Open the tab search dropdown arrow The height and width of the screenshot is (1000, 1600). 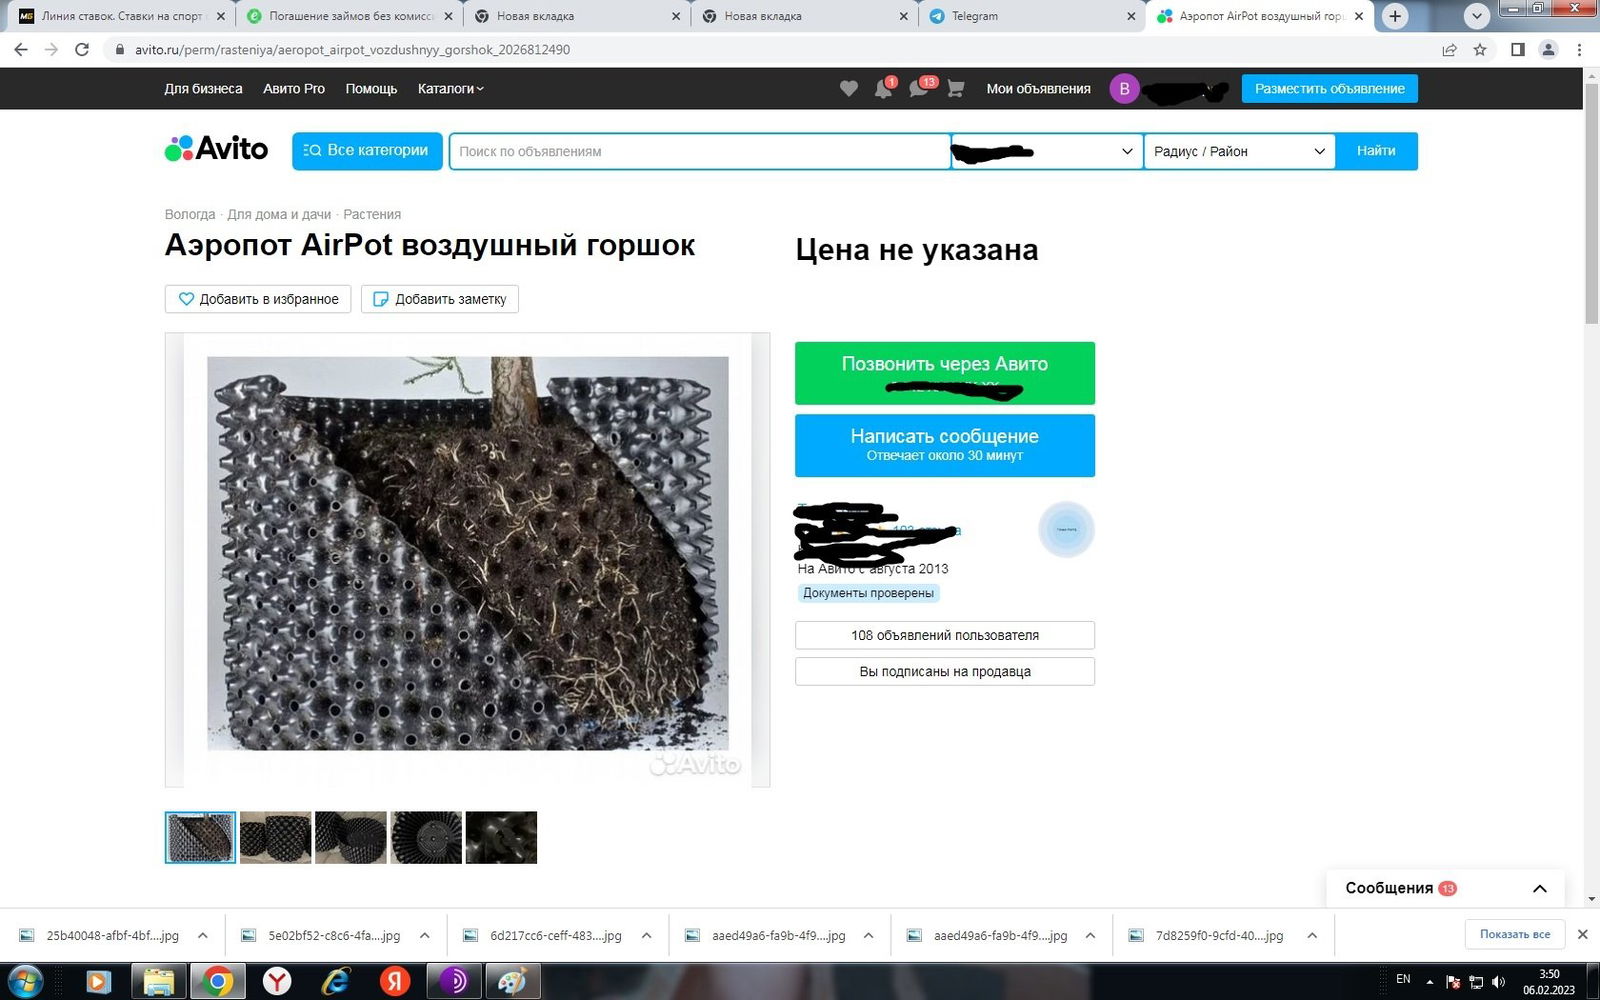[x=1477, y=16]
